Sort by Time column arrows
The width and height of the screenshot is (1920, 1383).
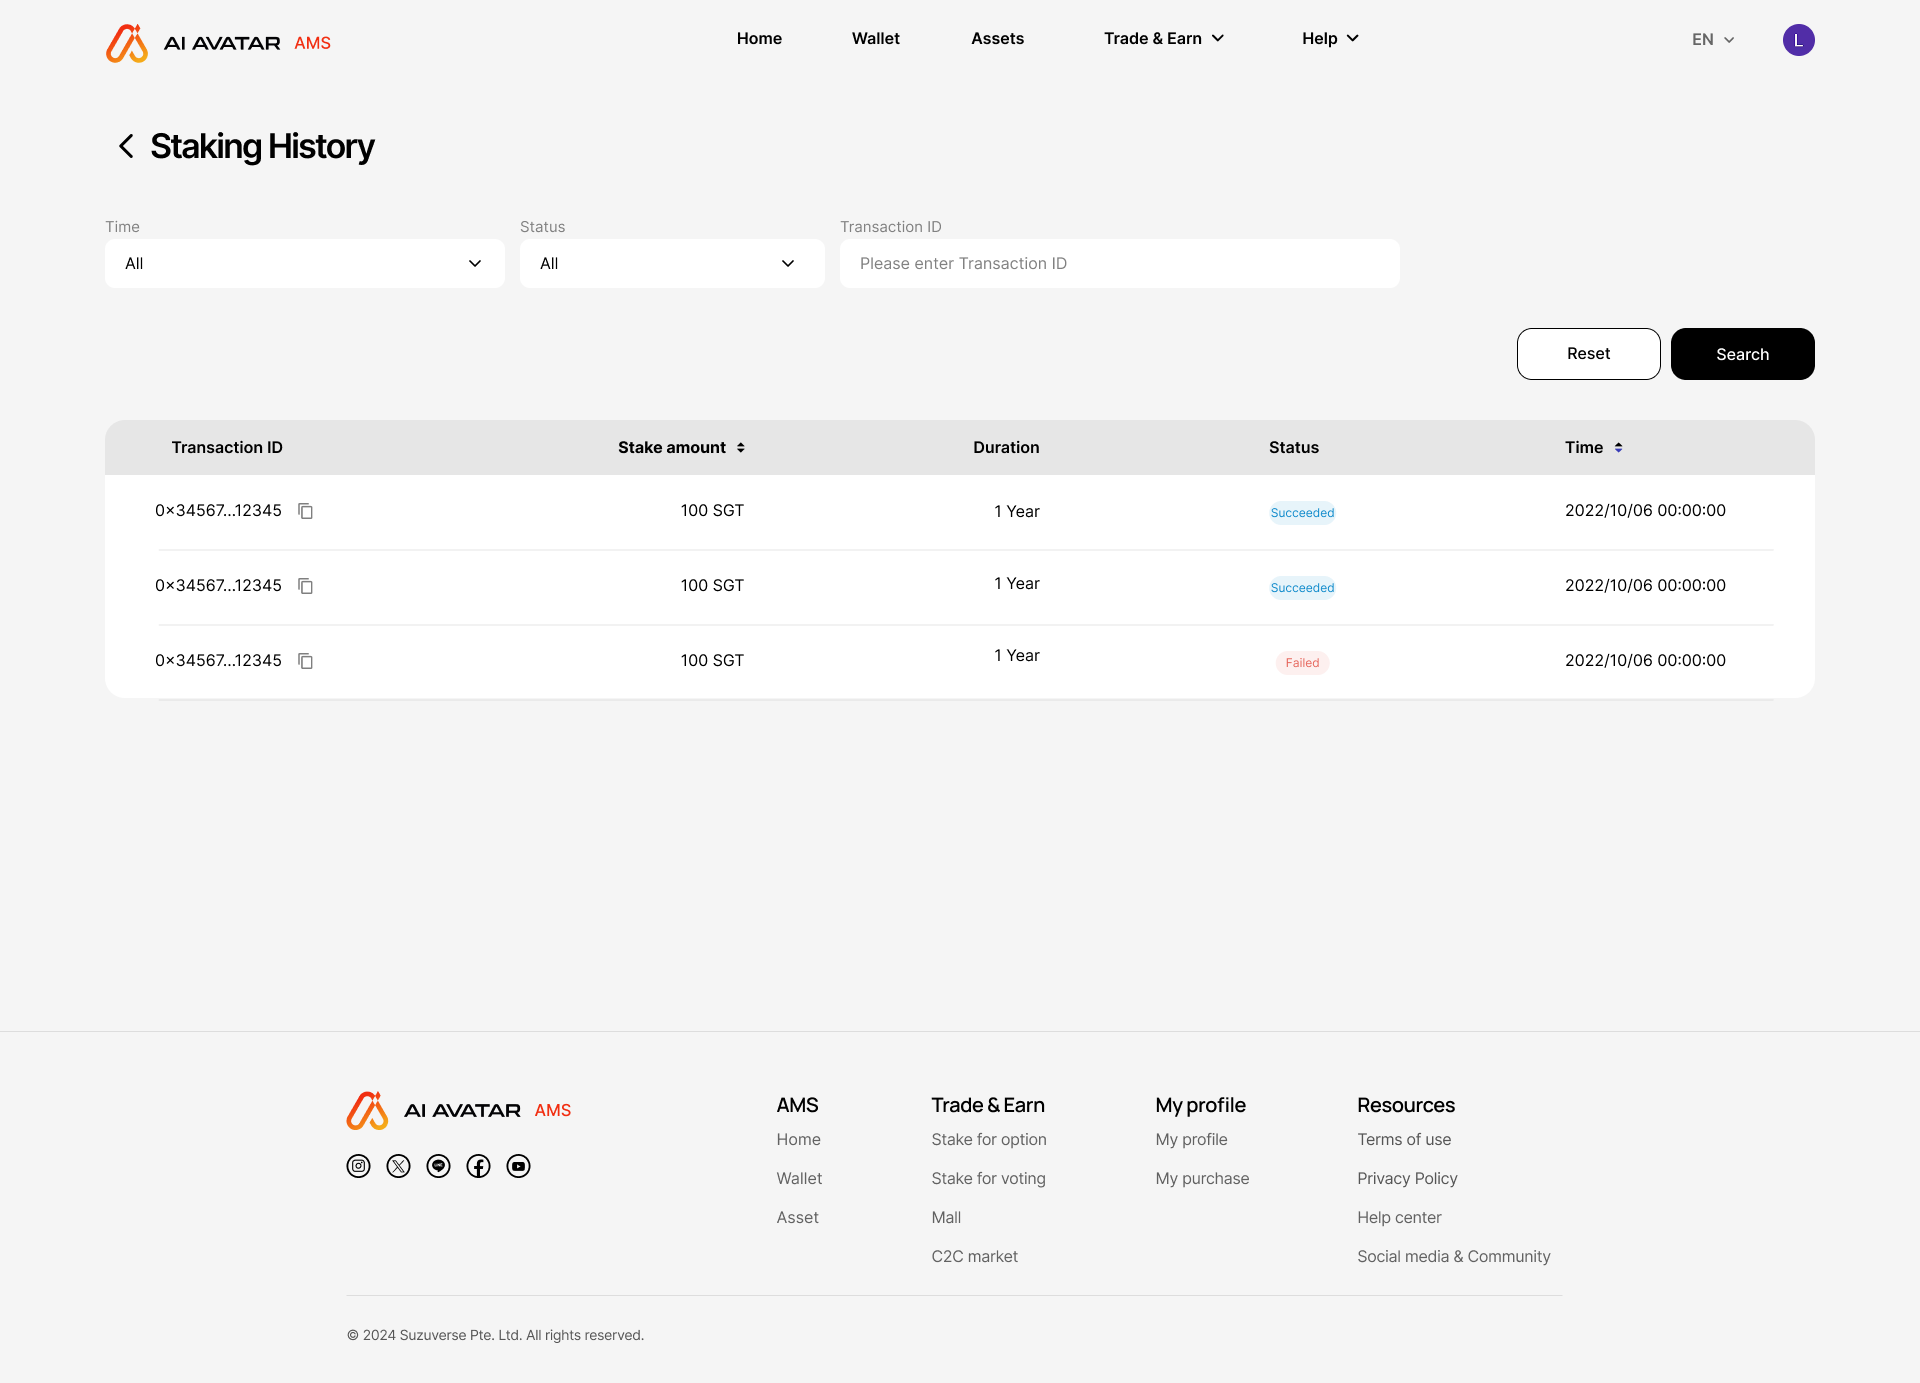pos(1618,448)
